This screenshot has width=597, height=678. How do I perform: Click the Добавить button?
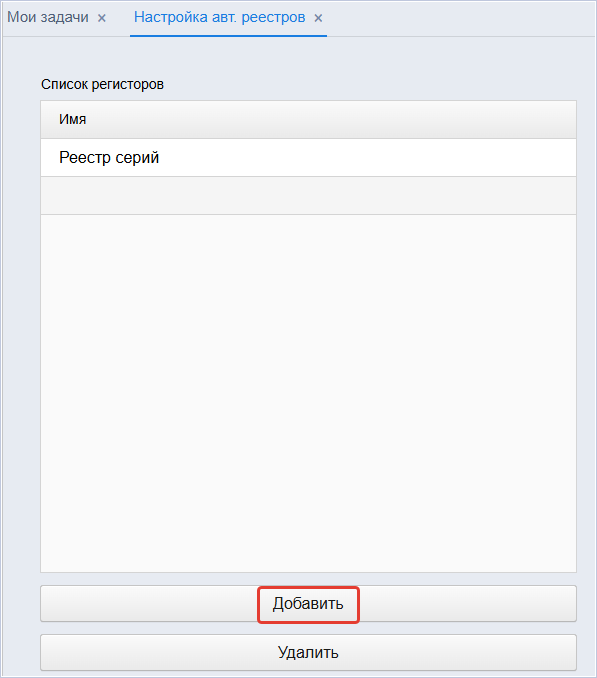[x=308, y=604]
